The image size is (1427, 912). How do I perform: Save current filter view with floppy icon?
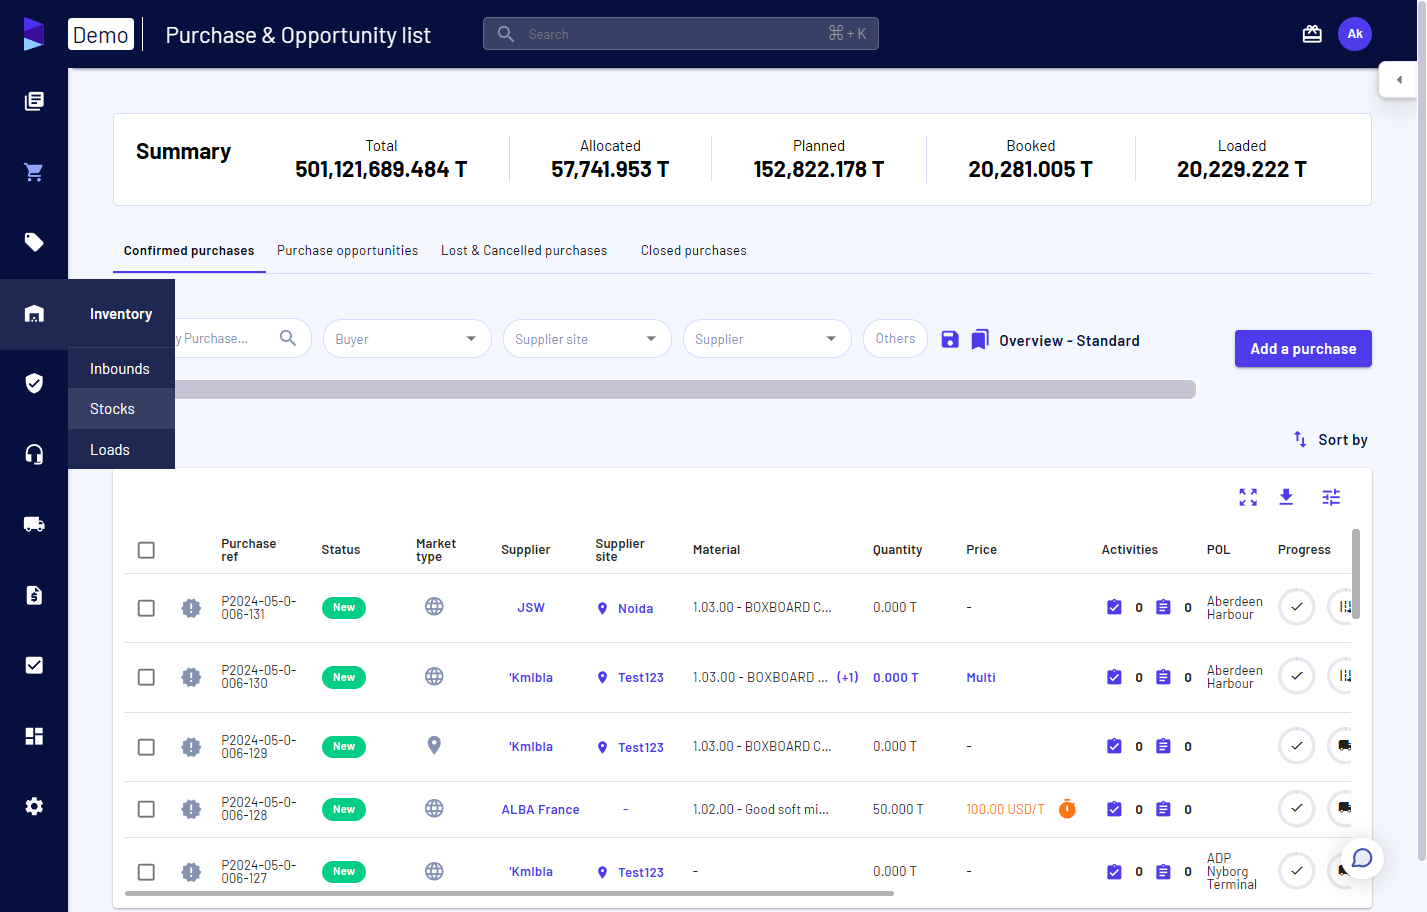(x=950, y=339)
